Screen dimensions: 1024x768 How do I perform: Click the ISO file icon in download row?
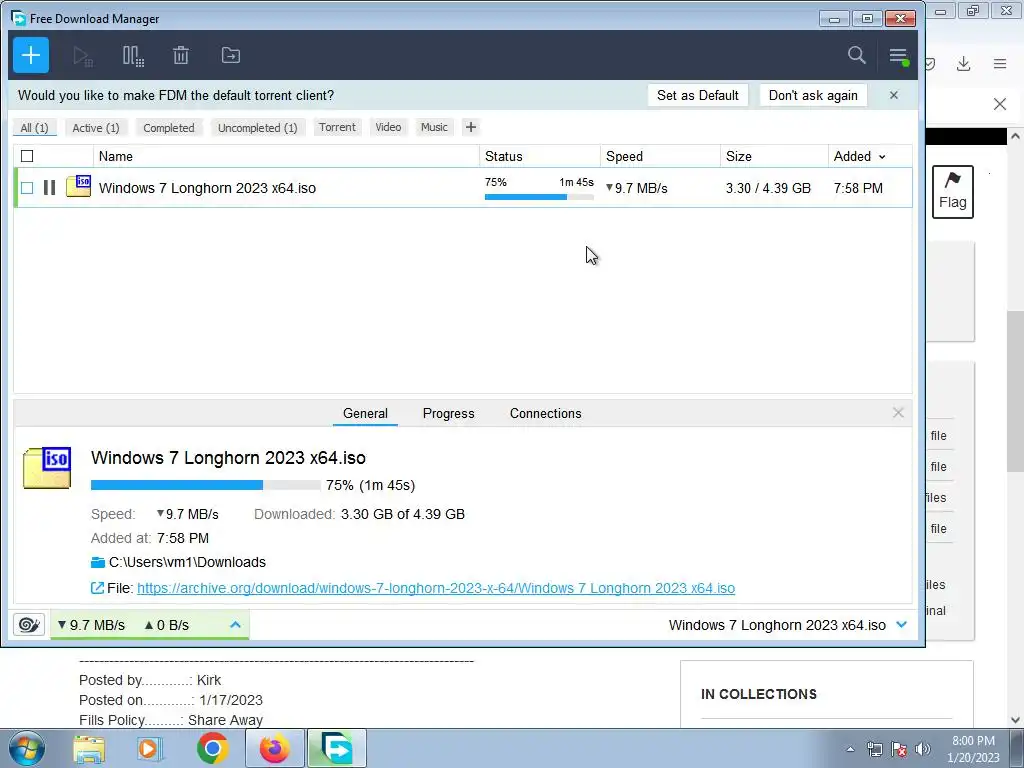(78, 187)
